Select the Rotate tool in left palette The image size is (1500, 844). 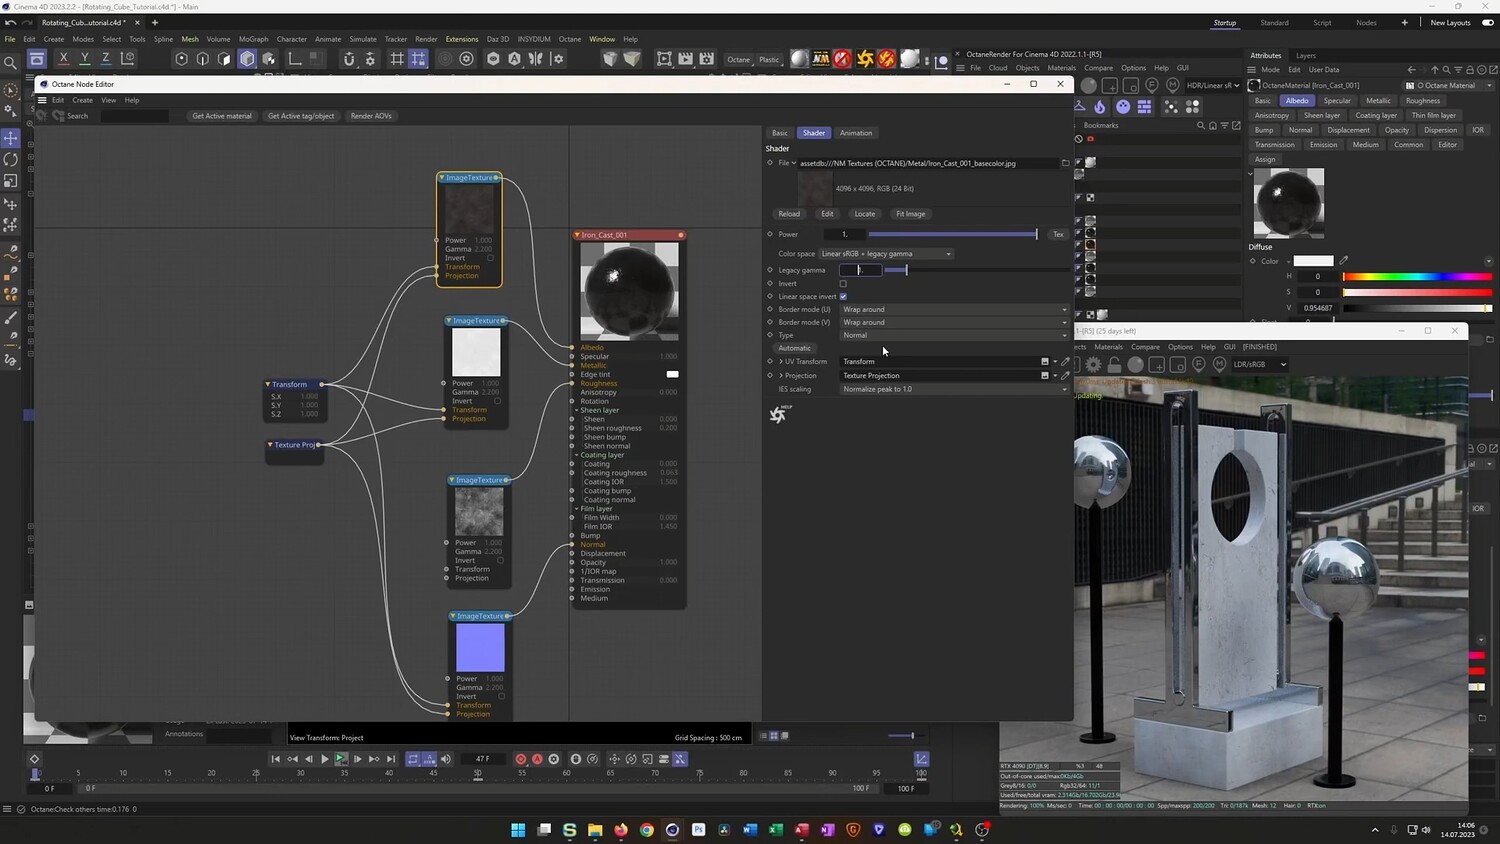point(11,160)
